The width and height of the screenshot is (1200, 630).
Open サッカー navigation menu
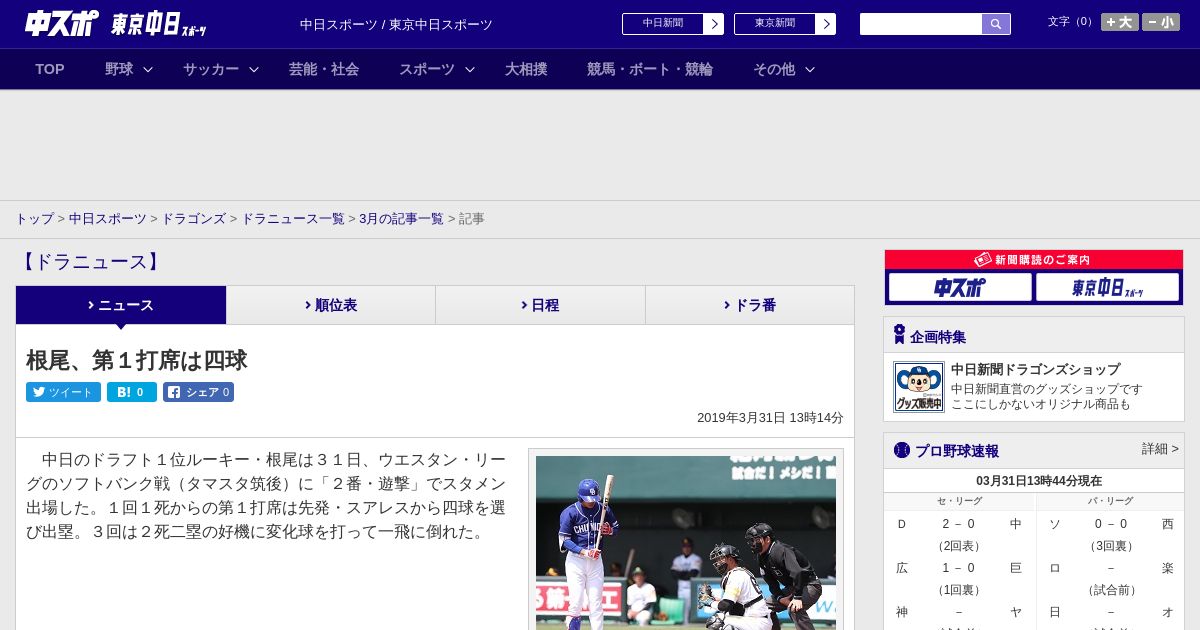point(211,69)
